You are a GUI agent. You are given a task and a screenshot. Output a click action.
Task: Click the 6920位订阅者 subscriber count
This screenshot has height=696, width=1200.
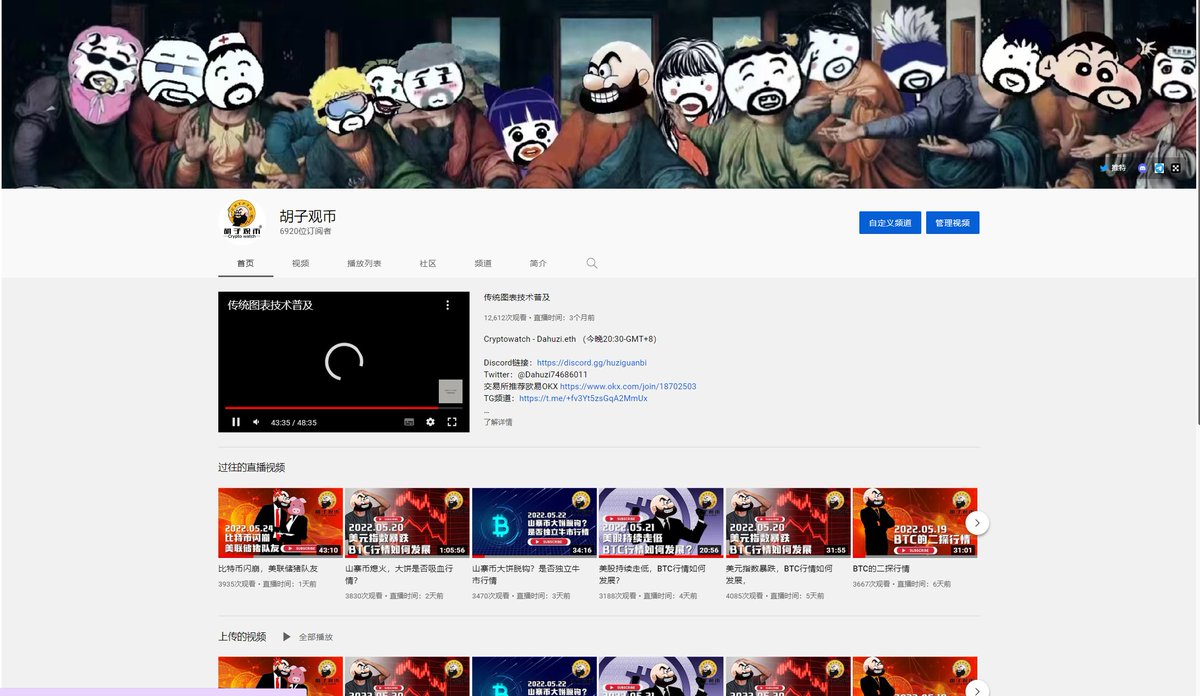(305, 231)
